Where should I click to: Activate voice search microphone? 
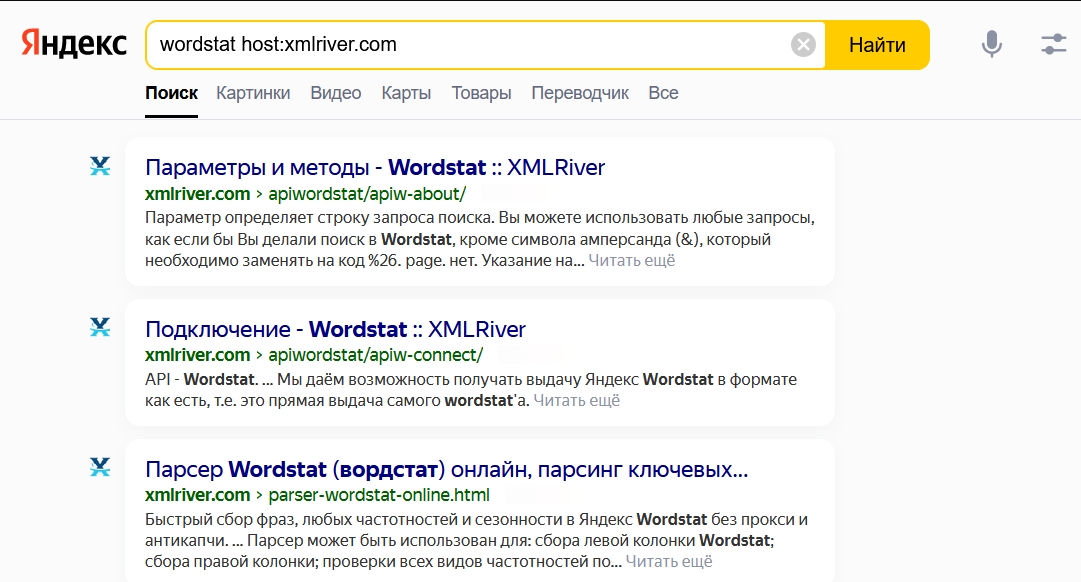point(991,44)
